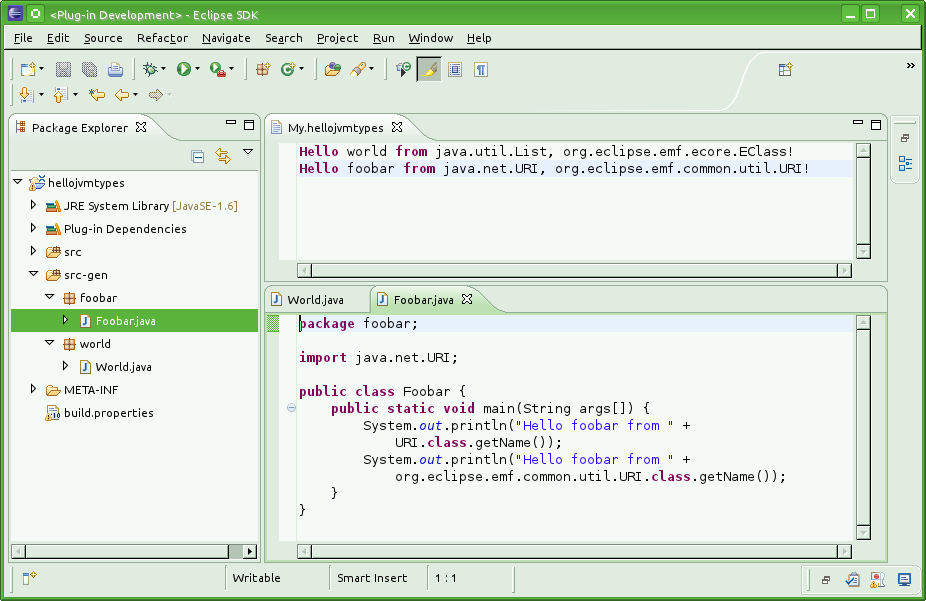Select World.java in the package tree

123,367
